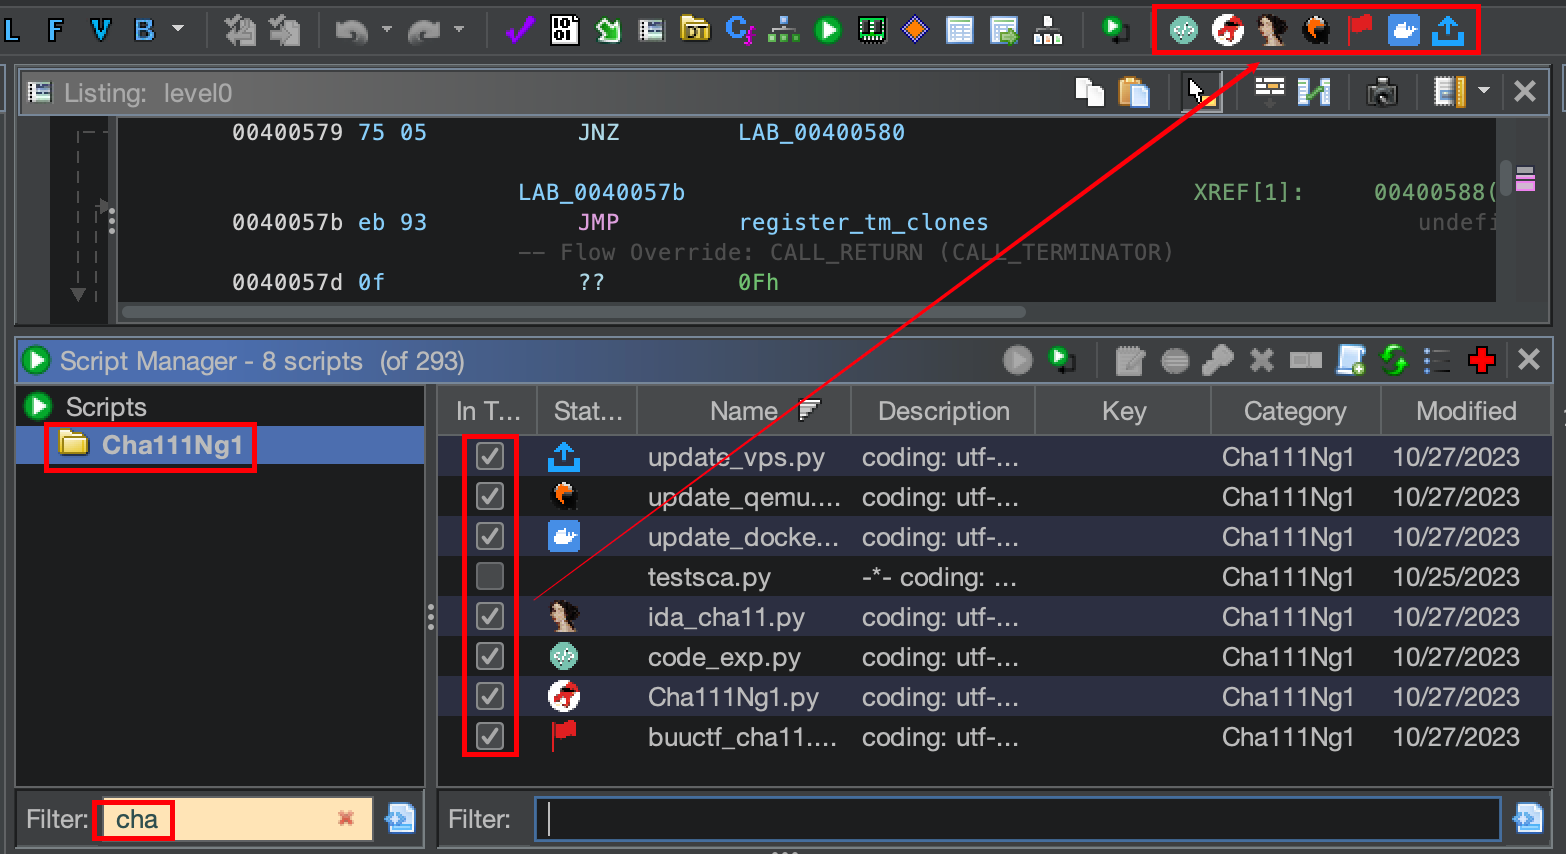Image resolution: width=1566 pixels, height=854 pixels.
Task: Uncheck toolbar checkbox for Cha111Ng1.py
Action: [490, 696]
